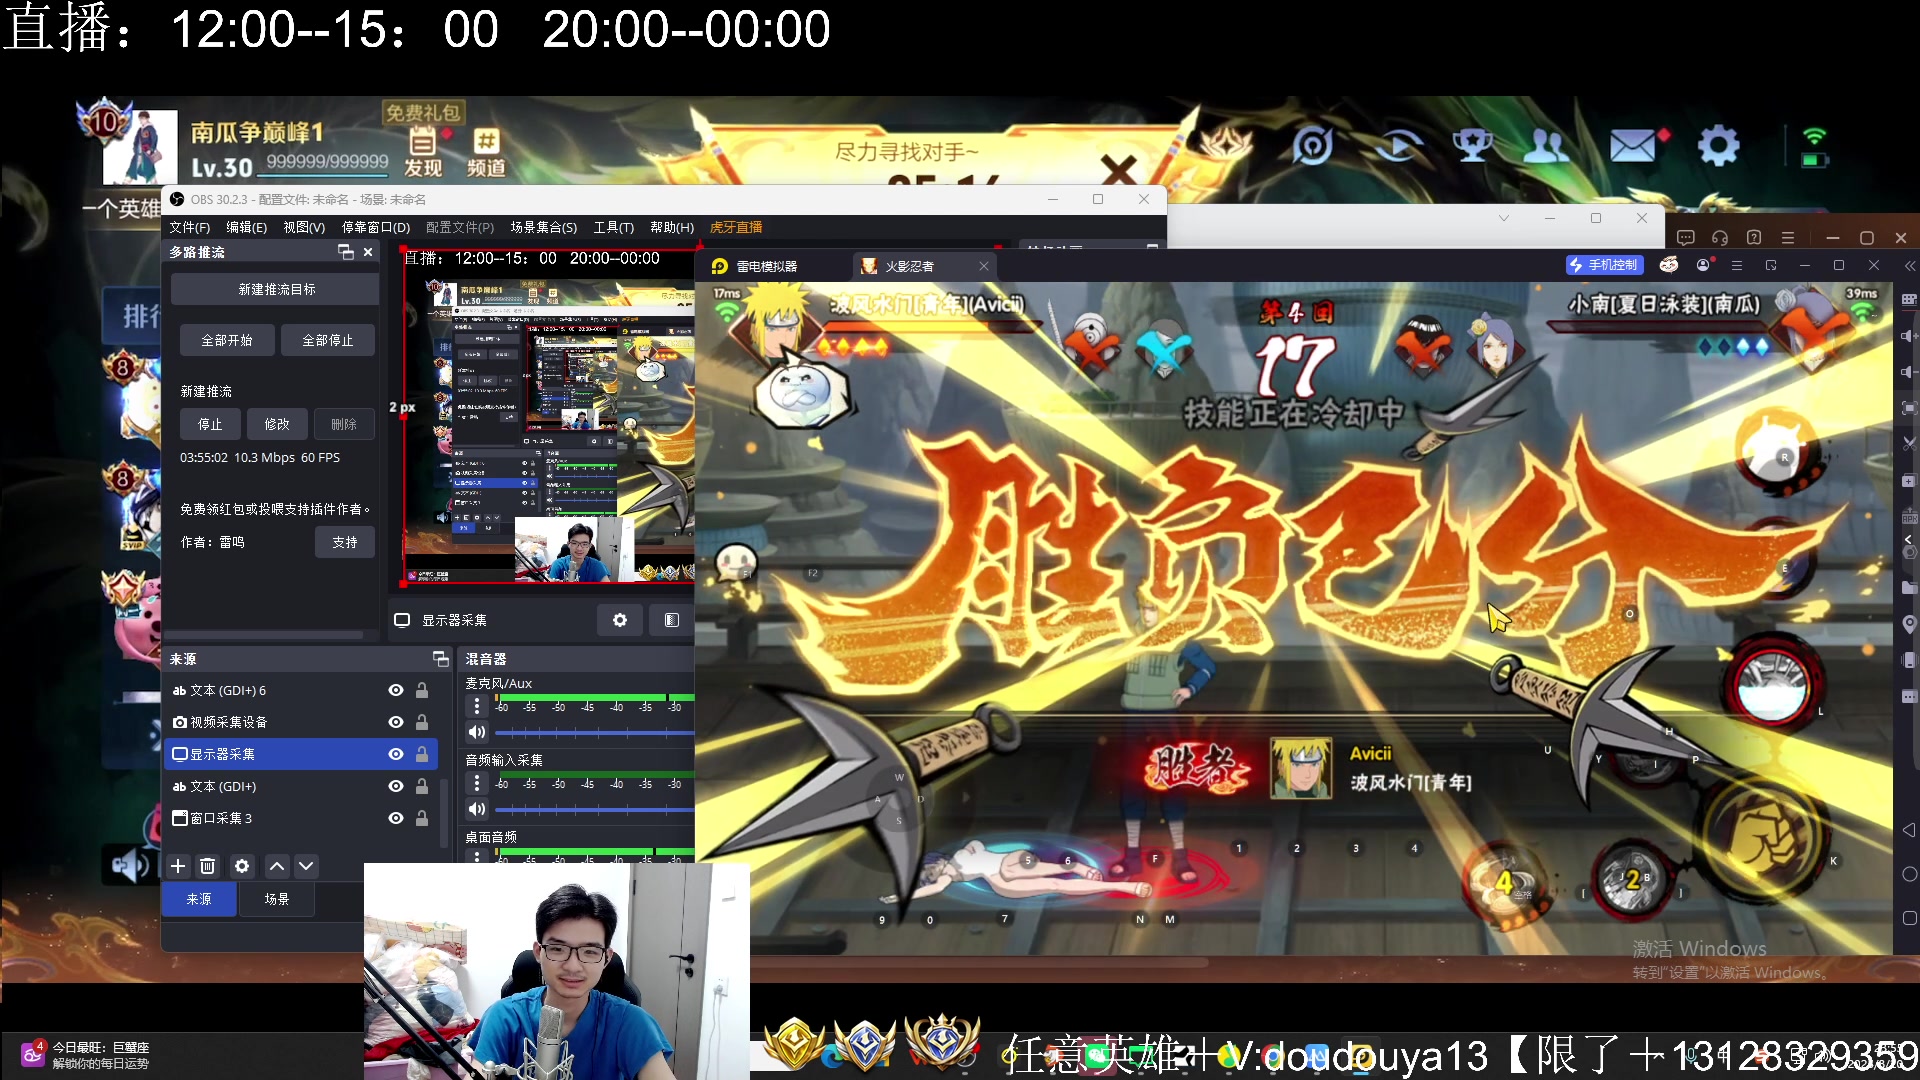Open the 停靠窗口(D) menu
1920x1080 pixels.
click(x=376, y=227)
